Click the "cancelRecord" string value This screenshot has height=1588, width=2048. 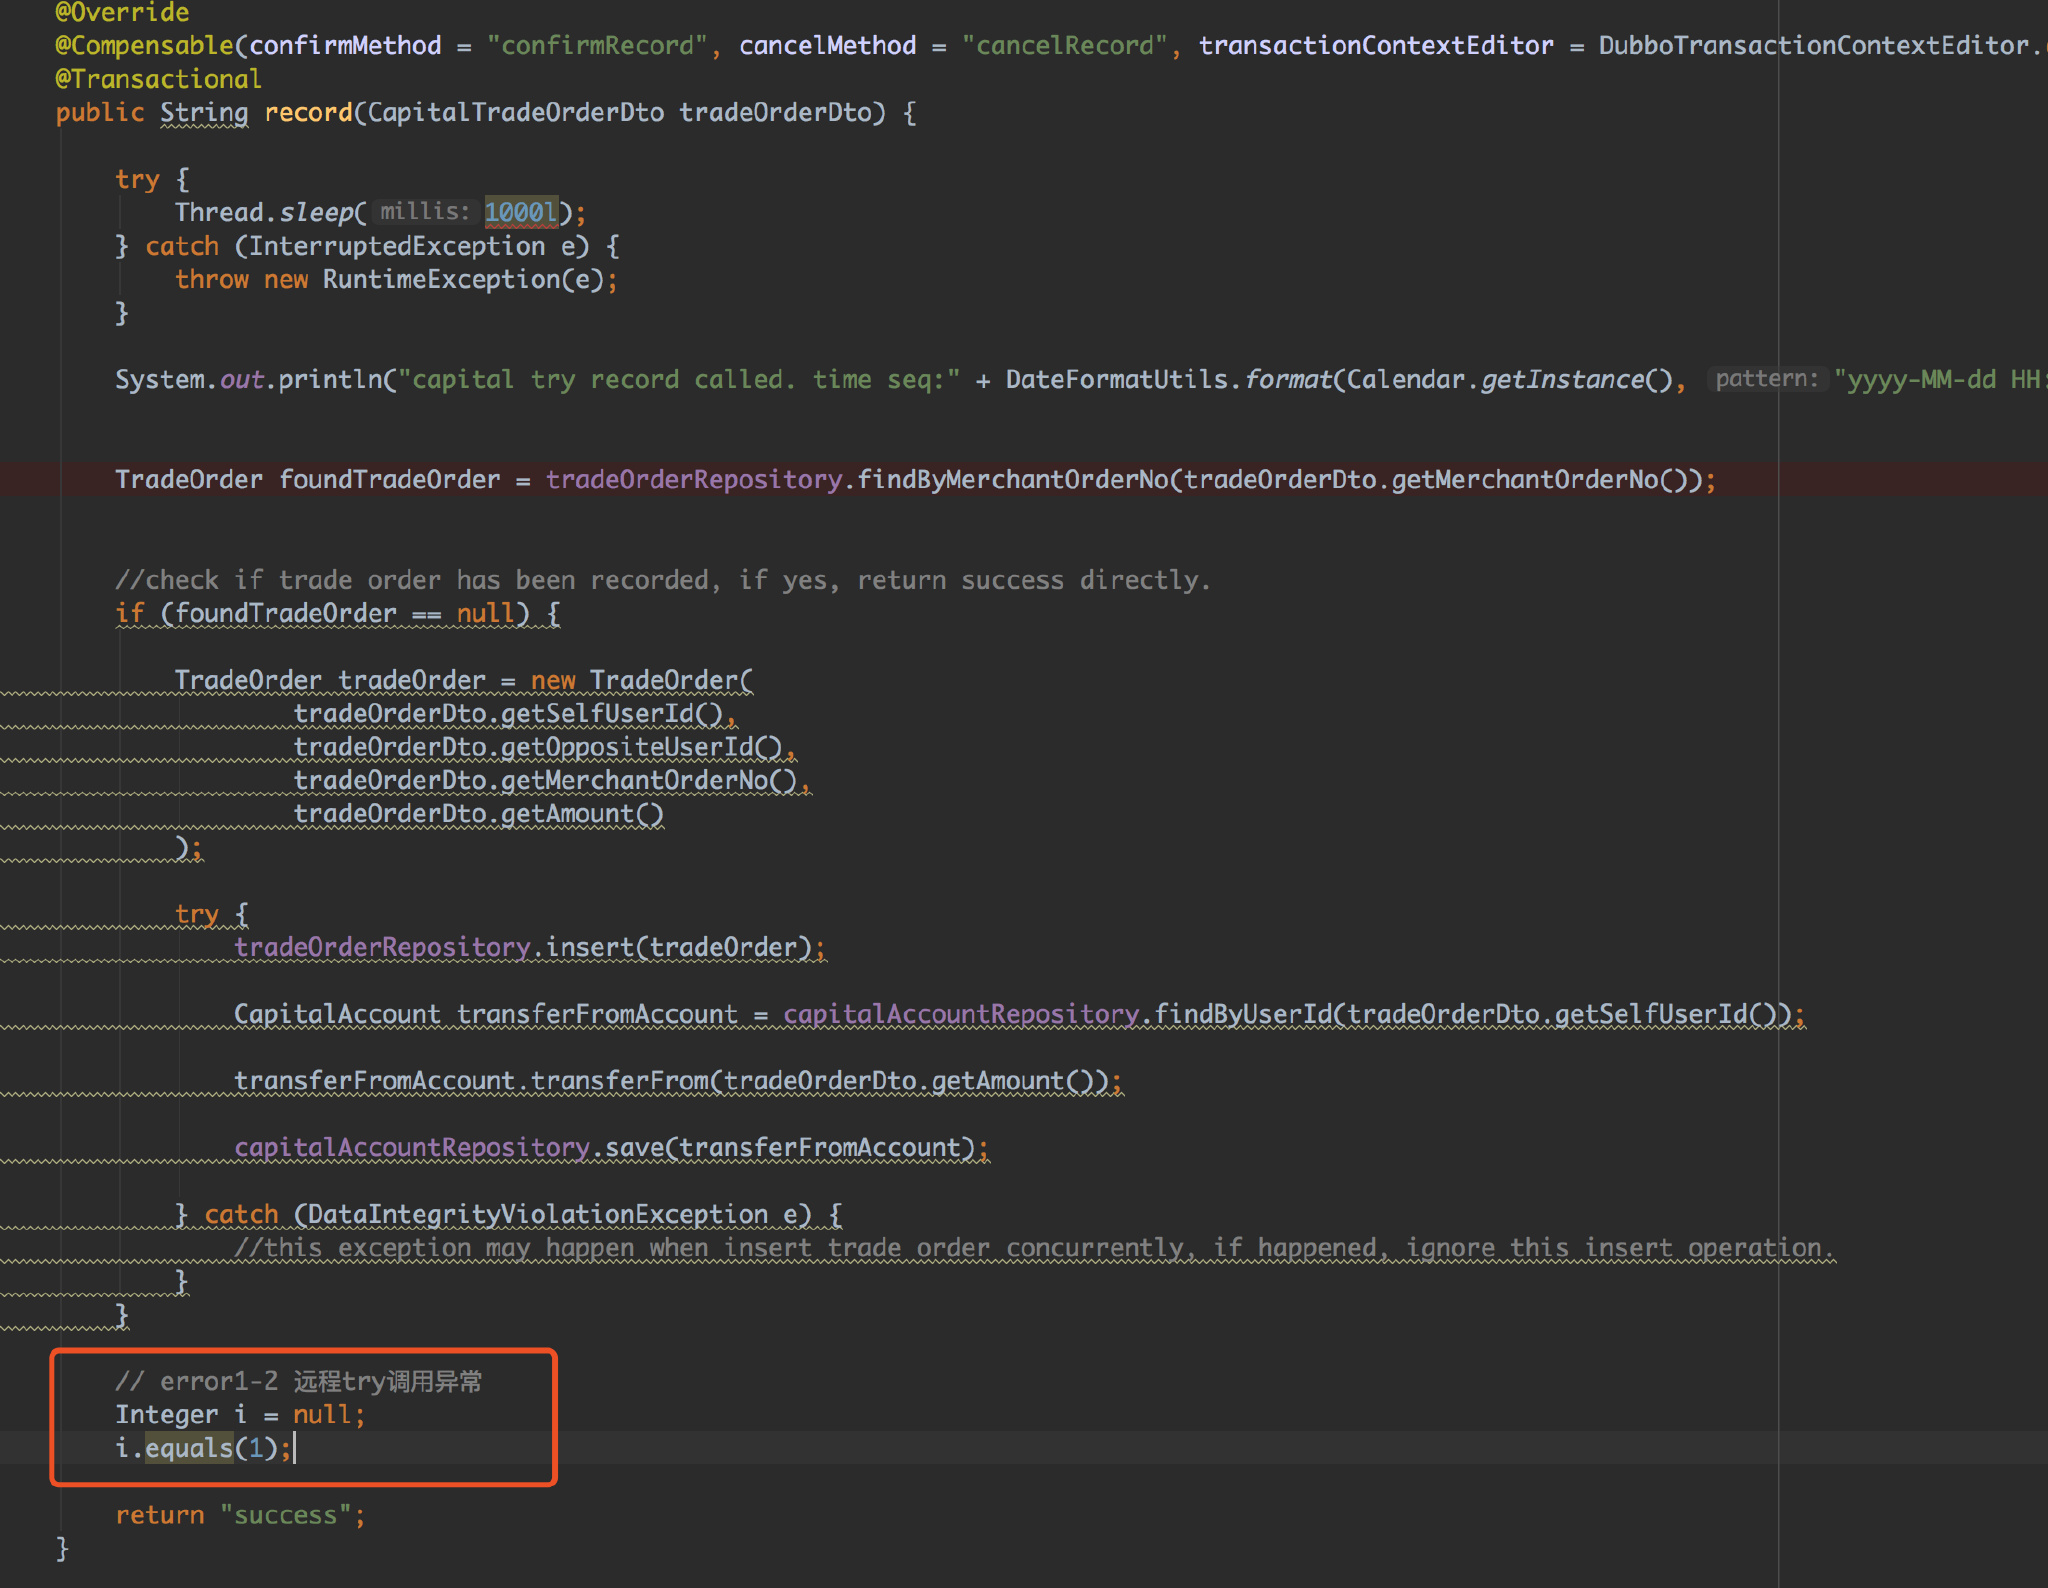click(x=1064, y=46)
